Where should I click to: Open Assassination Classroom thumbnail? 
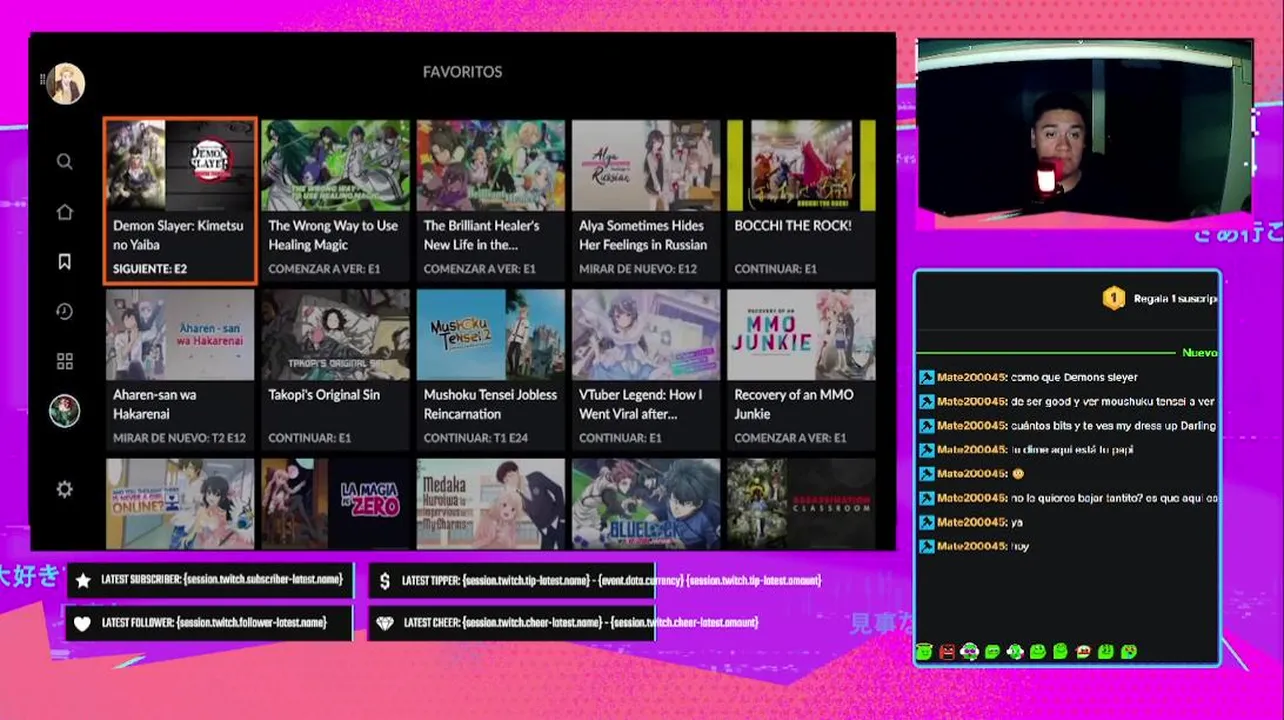tap(801, 503)
